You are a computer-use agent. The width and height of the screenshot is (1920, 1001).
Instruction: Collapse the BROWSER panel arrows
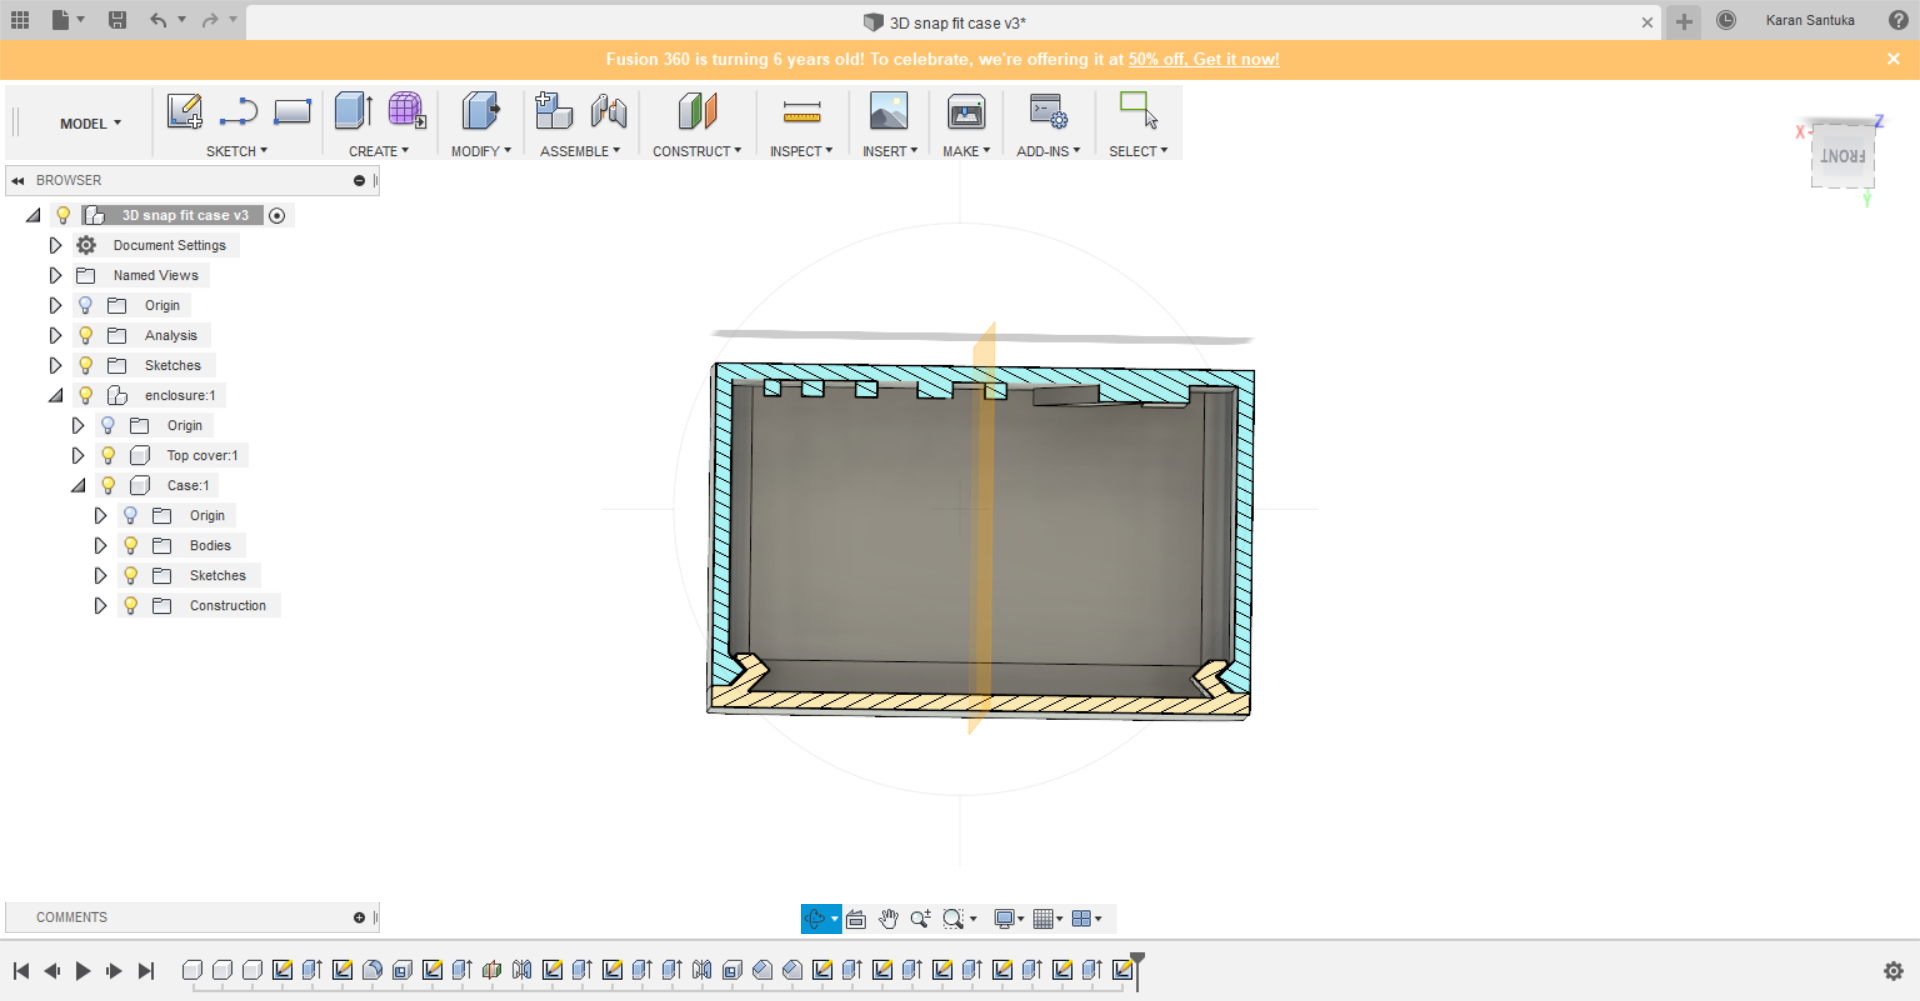coord(18,180)
